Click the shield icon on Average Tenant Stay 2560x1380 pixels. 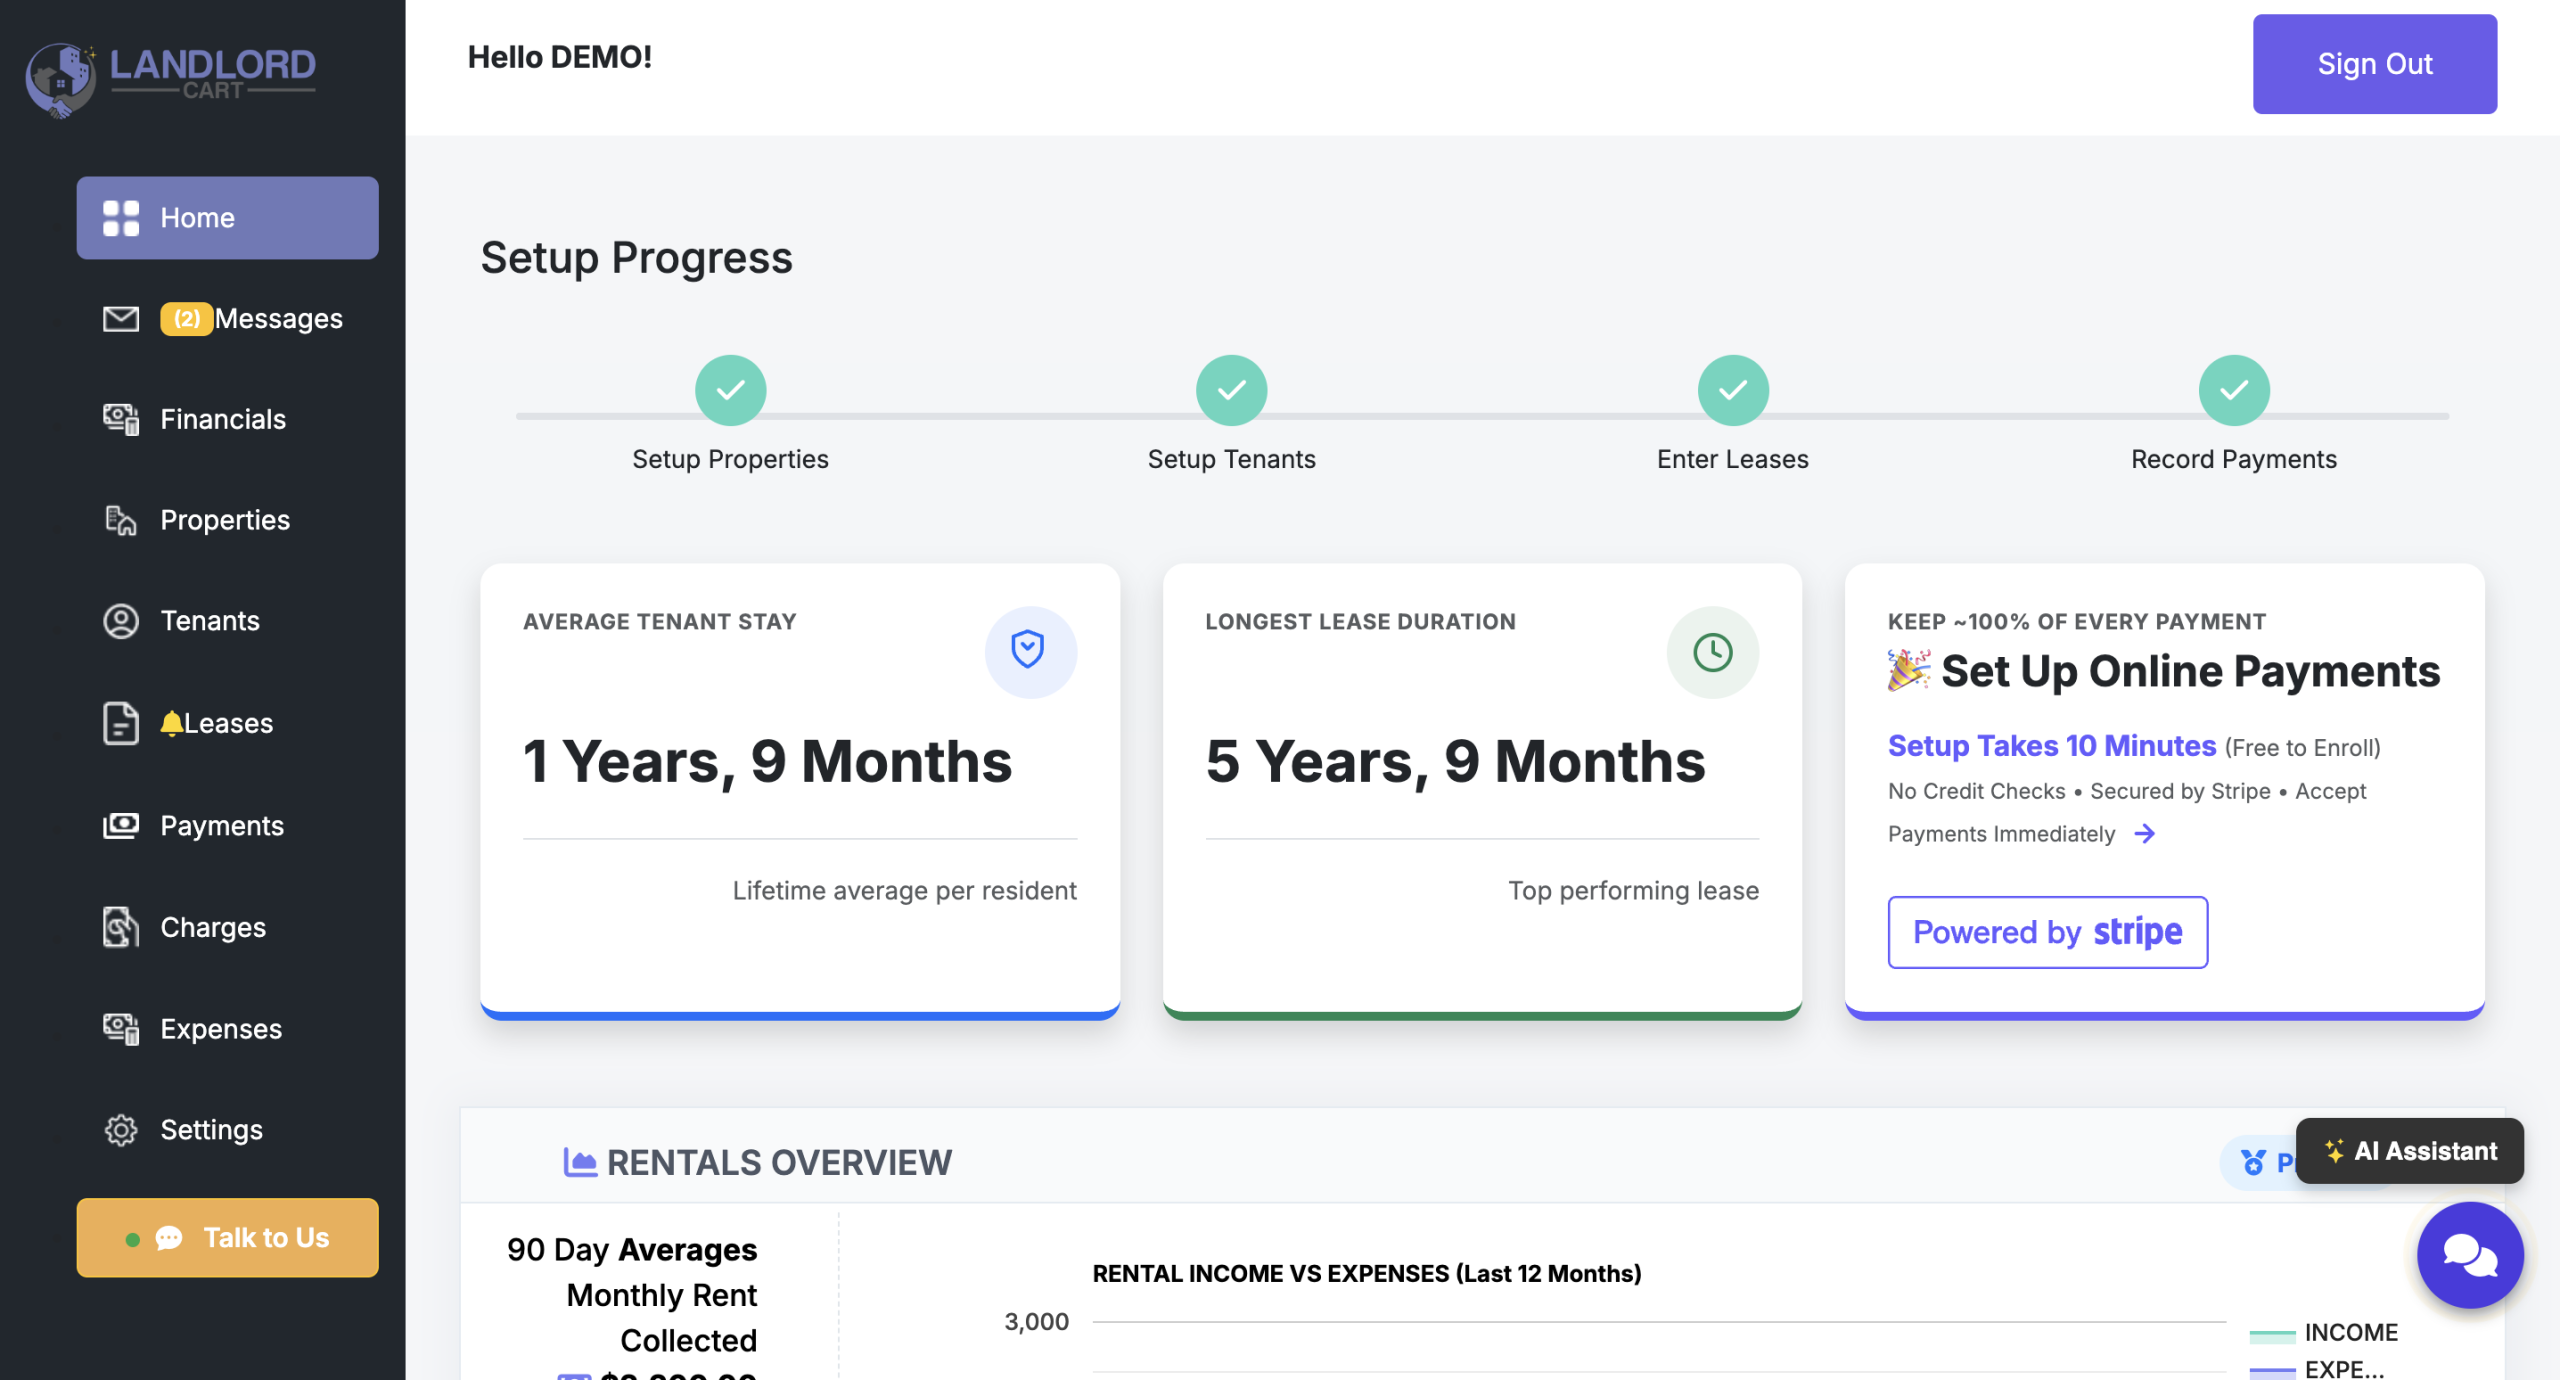(x=1029, y=651)
